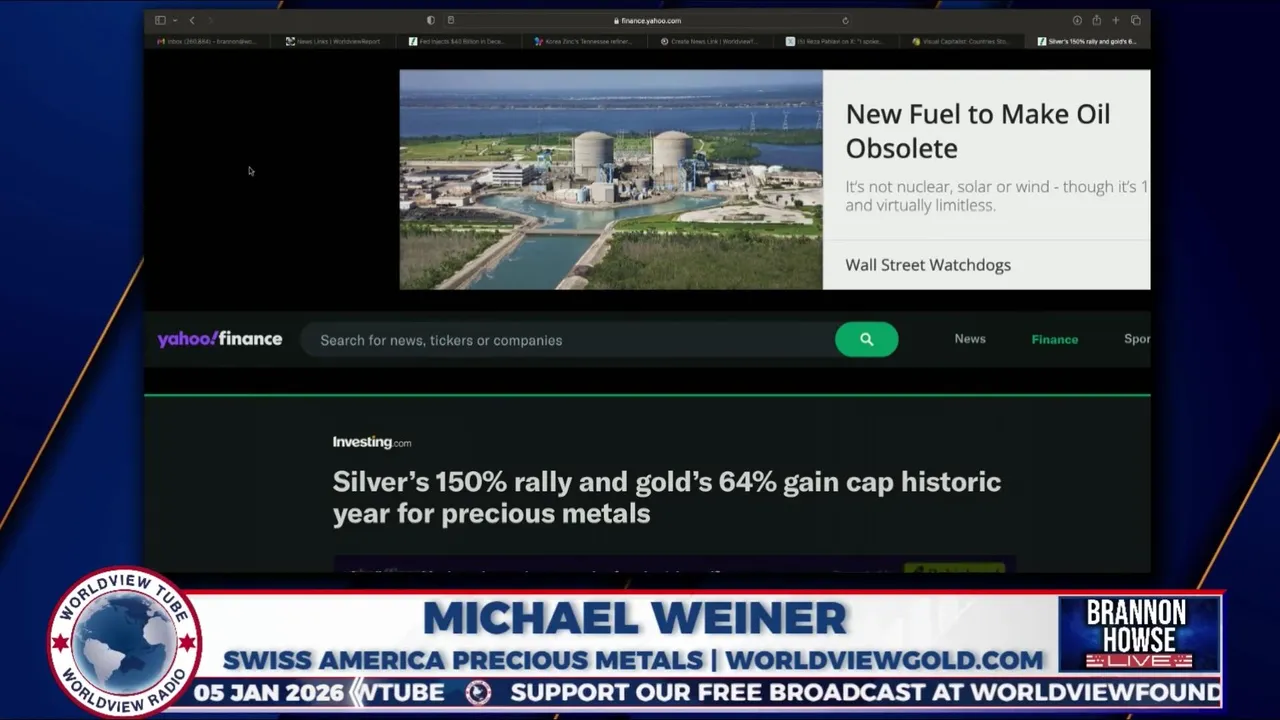
Task: Open the Wall Street Watchdogs link
Action: point(928,265)
